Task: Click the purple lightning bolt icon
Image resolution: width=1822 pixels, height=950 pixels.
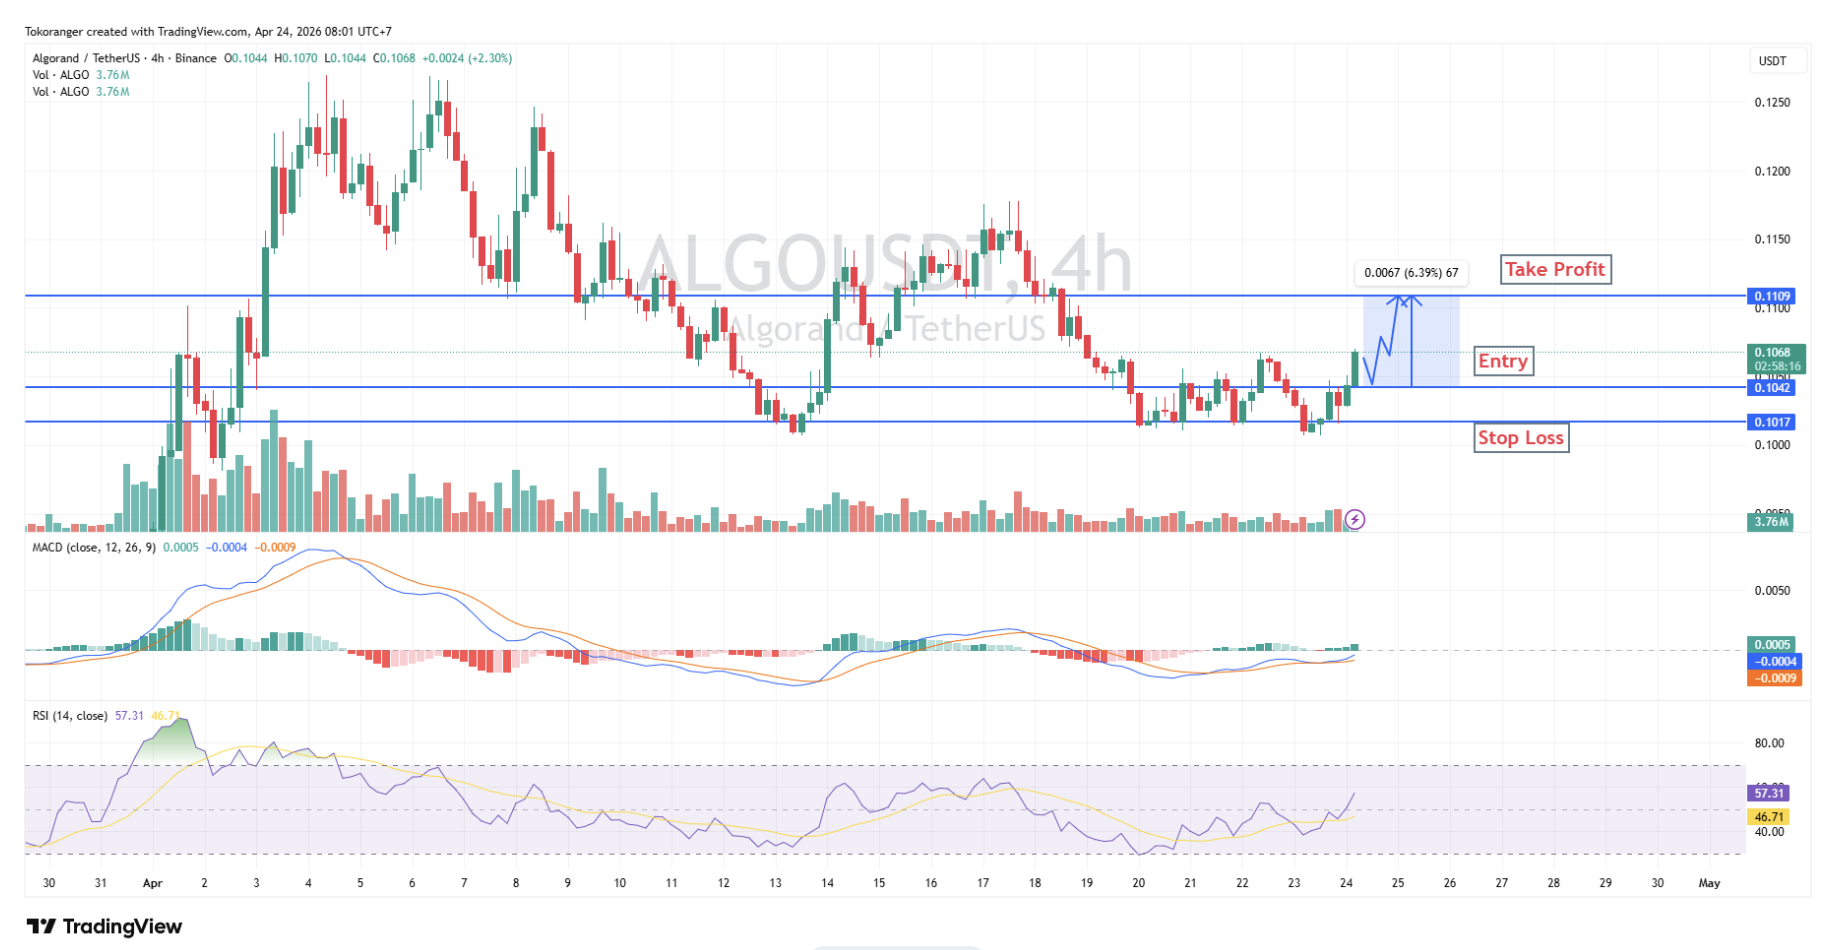Action: pos(1354,519)
